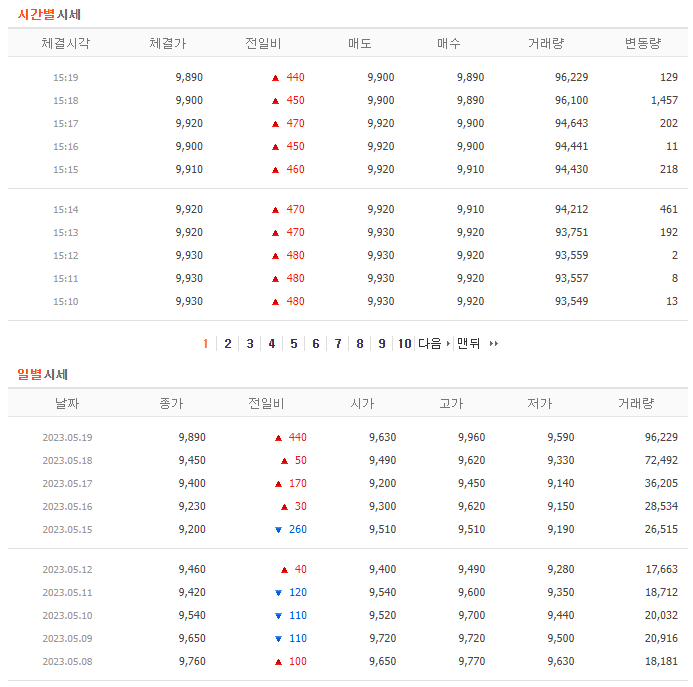Click the blue 260 decline value

tap(297, 529)
